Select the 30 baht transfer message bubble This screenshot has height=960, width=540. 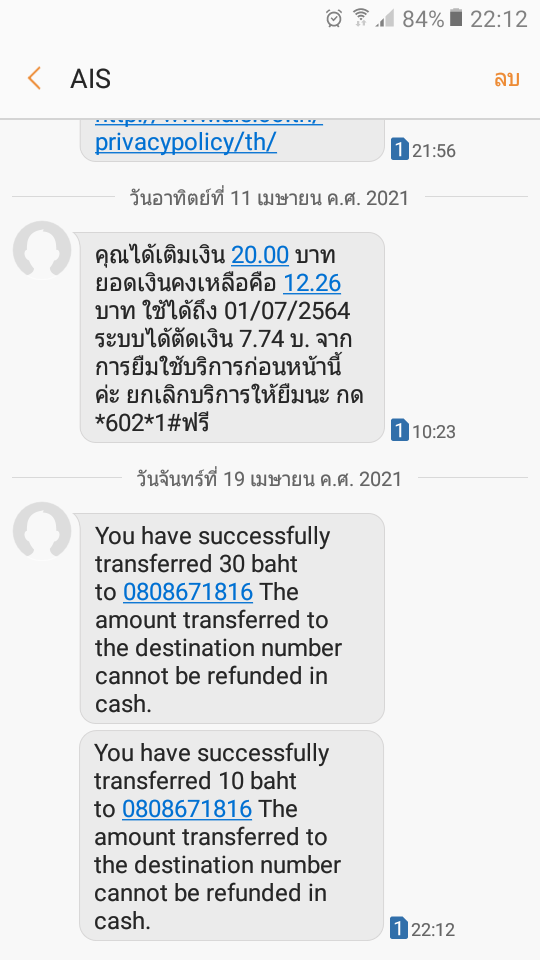[x=232, y=618]
